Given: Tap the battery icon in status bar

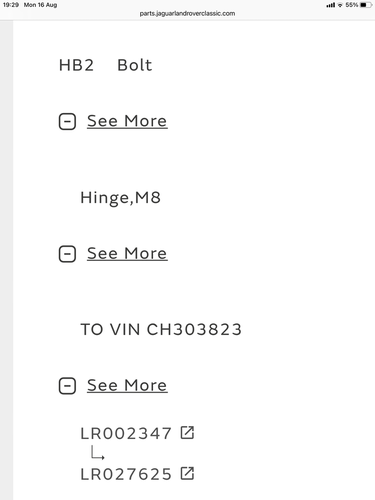Looking at the screenshot, I should 365,5.
